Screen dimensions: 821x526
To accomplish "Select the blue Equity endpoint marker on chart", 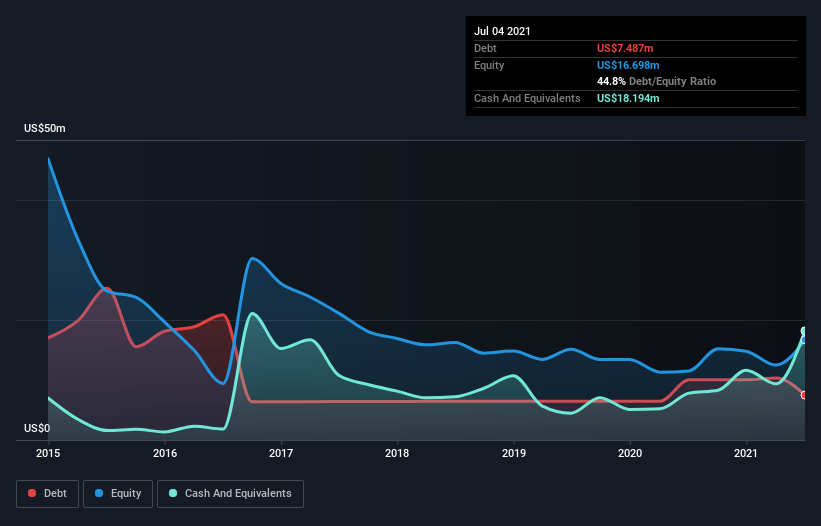I will [804, 340].
